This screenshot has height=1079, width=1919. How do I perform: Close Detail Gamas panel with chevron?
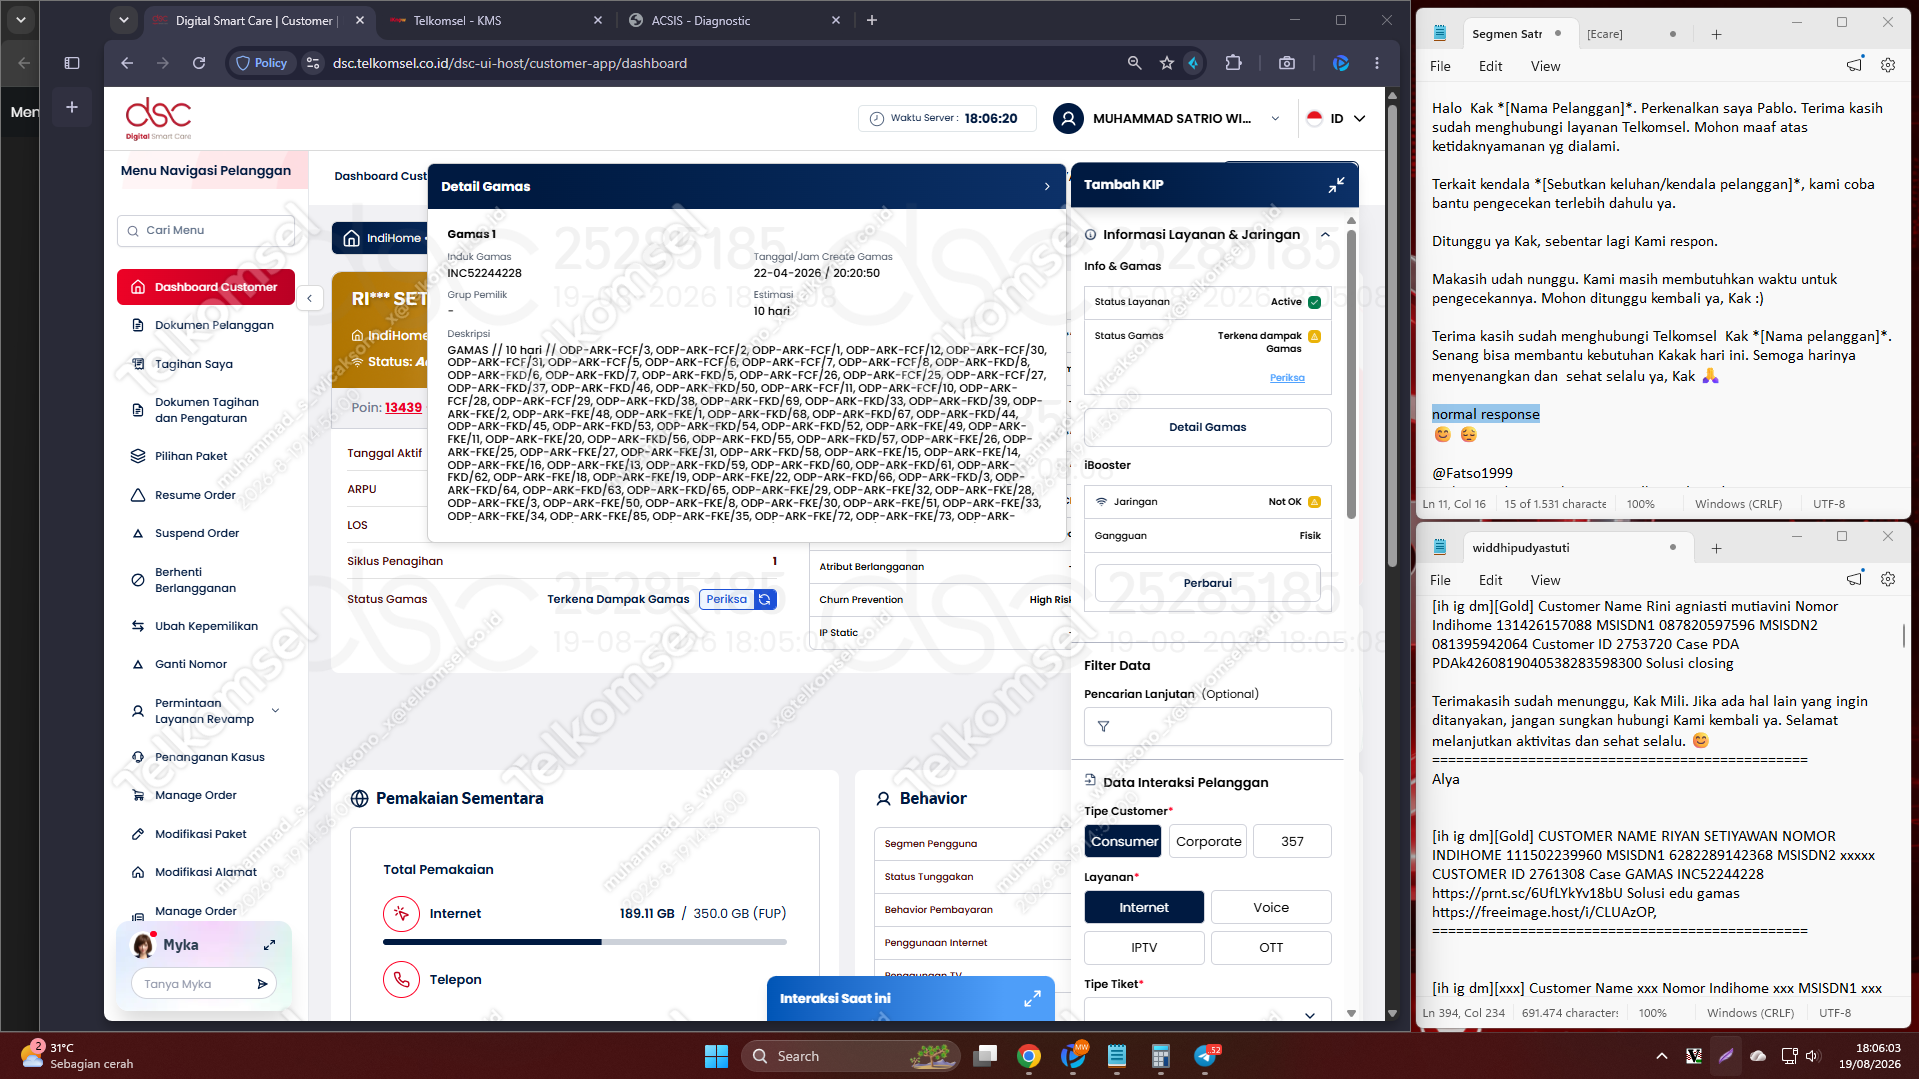1047,187
